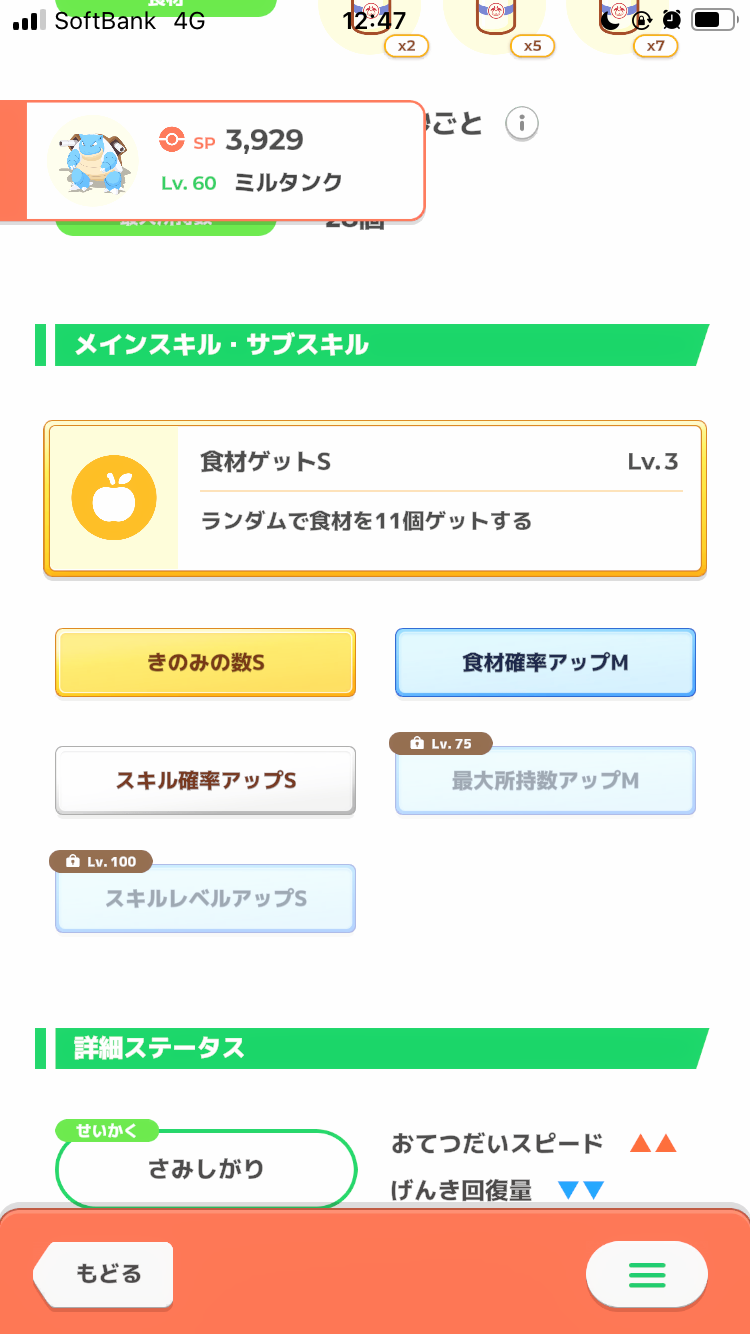The width and height of the screenshot is (750, 1334).
Task: Tap the info icon near the top
Action: [522, 124]
